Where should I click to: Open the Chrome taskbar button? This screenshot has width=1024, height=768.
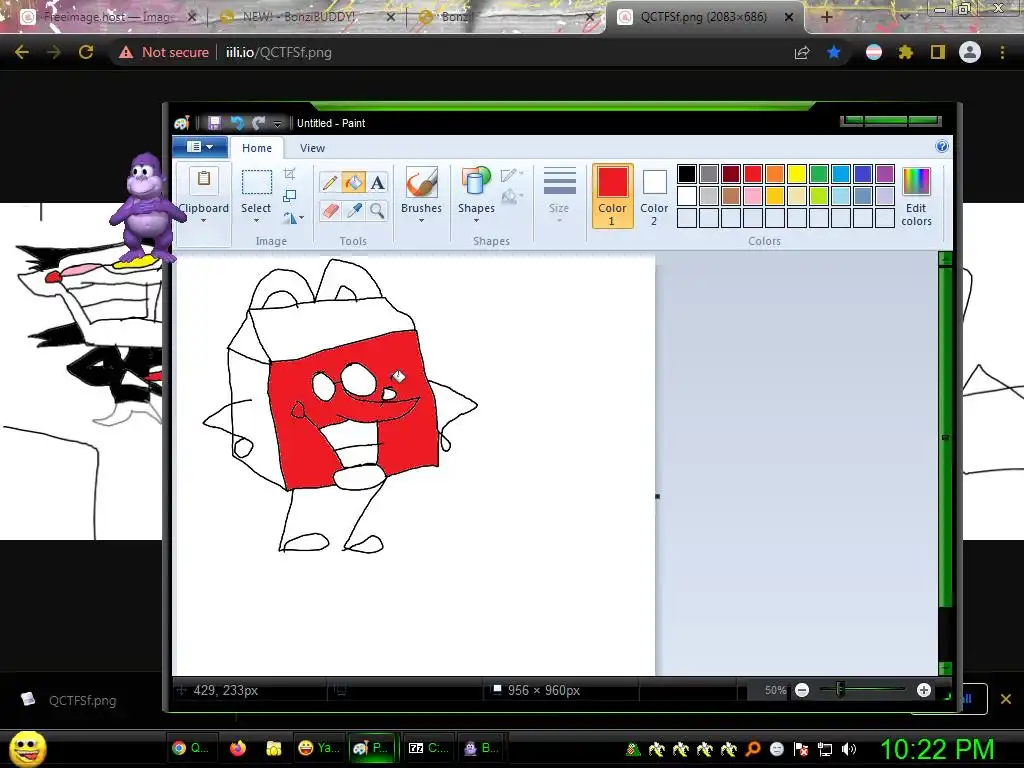coord(190,748)
